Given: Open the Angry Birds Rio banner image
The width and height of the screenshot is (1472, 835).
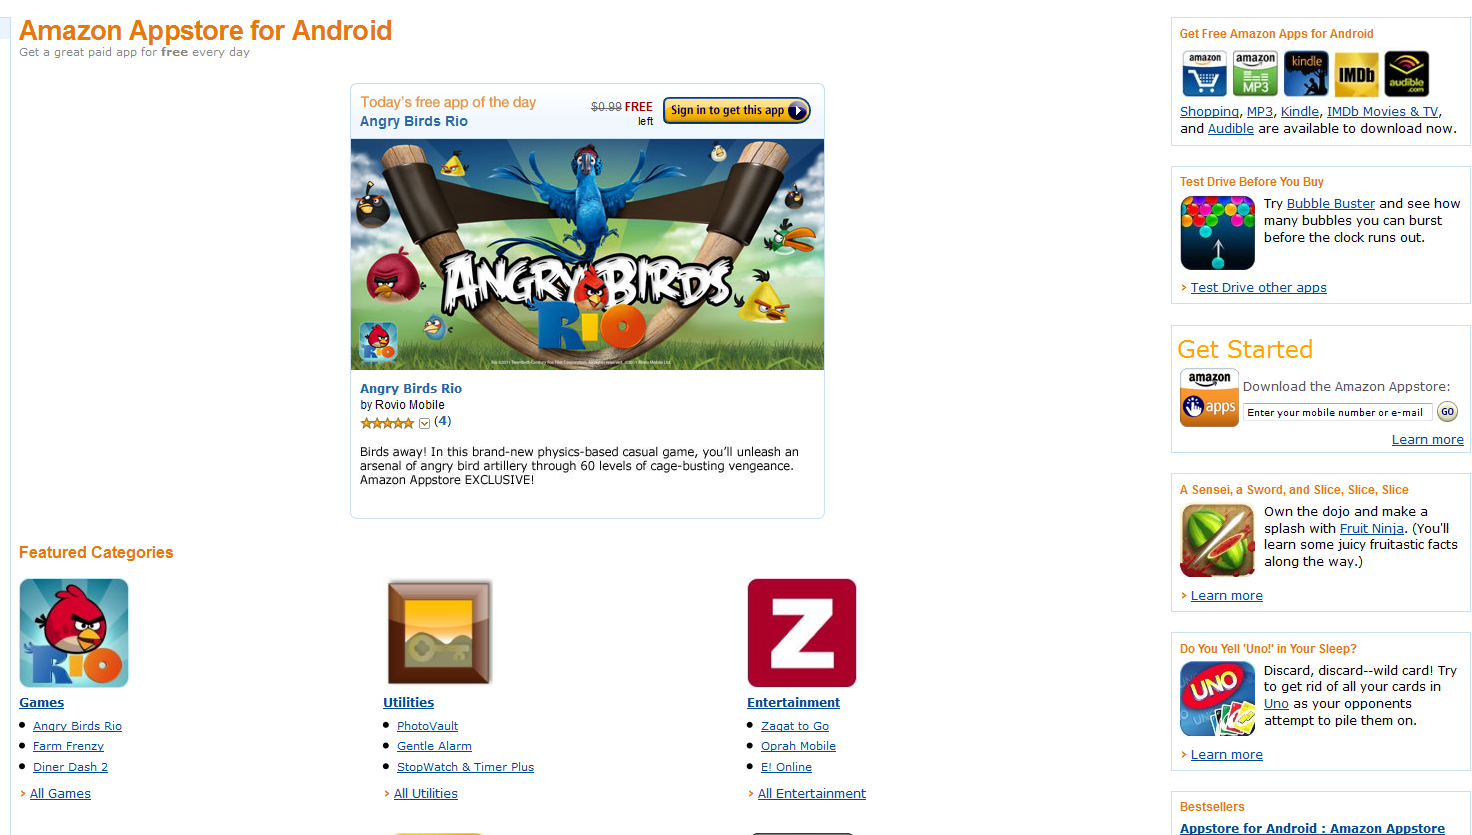Looking at the screenshot, I should pos(587,254).
